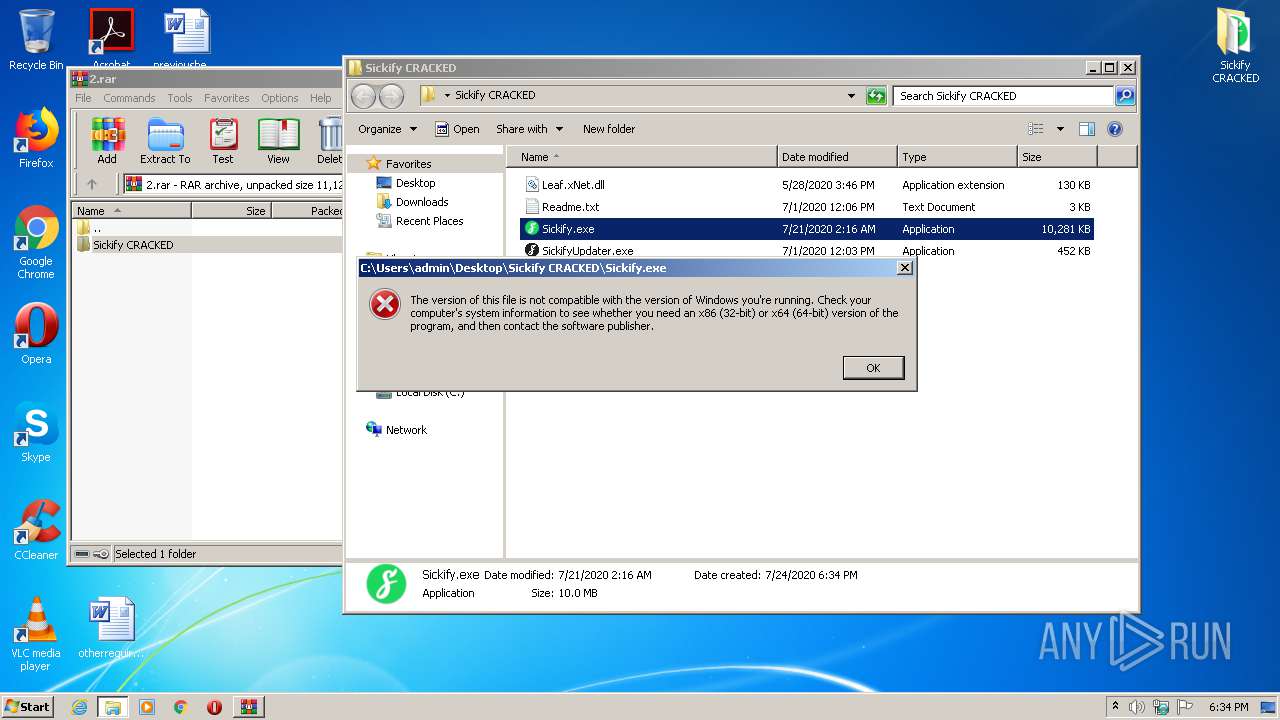
Task: Select Sickify.exe in the file list
Action: tap(806, 229)
